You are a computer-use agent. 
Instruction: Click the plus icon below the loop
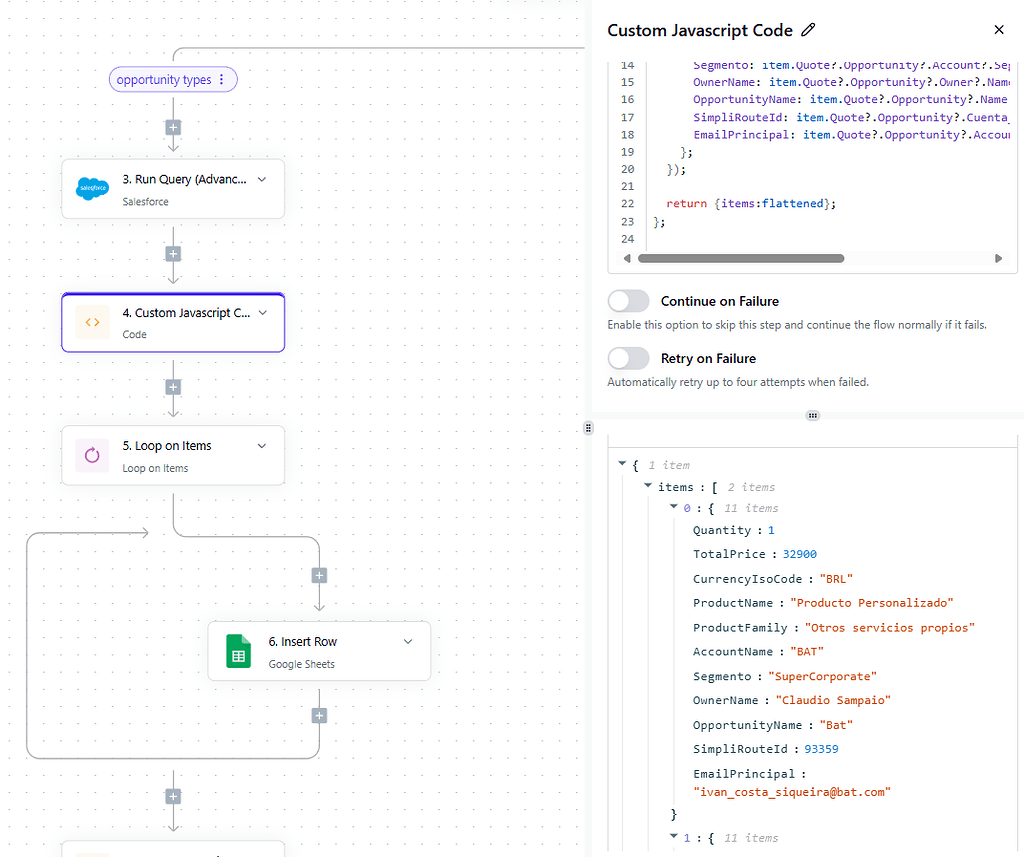tap(172, 797)
